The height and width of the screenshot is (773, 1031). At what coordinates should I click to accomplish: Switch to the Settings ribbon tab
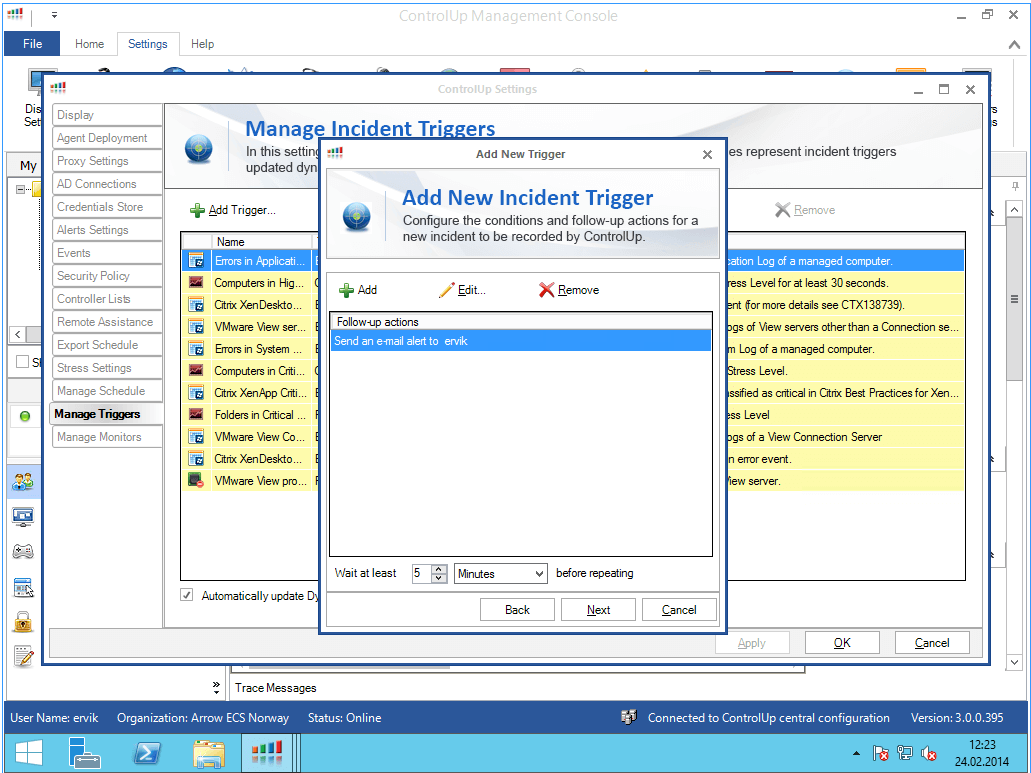click(x=148, y=44)
